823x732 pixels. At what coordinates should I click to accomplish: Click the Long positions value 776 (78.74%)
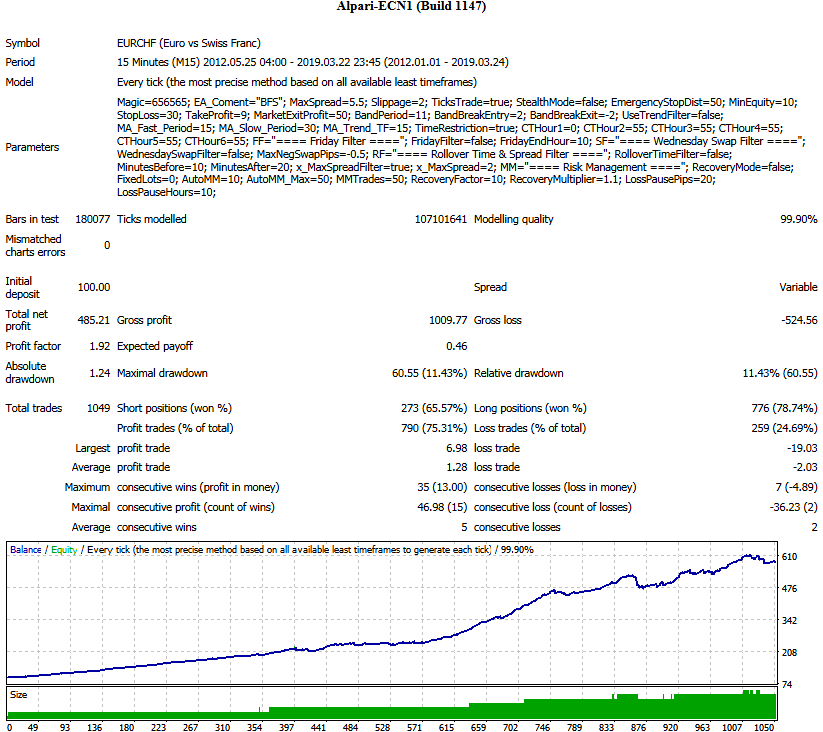click(784, 408)
